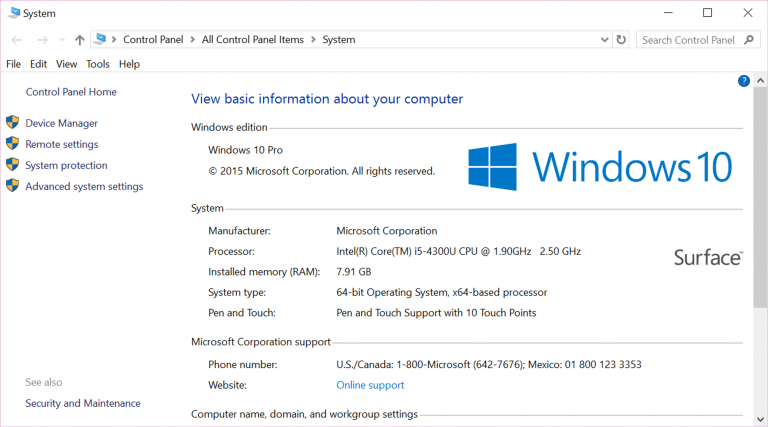Go up one level with Up arrow

coord(80,40)
